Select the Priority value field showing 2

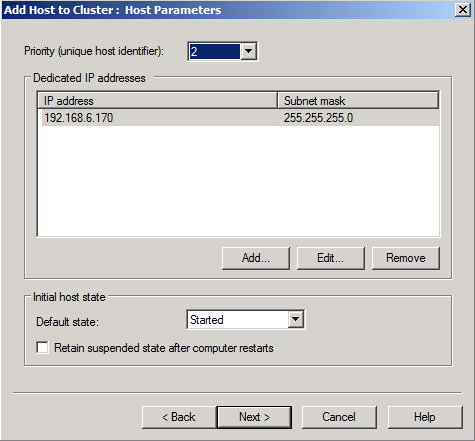coord(214,51)
